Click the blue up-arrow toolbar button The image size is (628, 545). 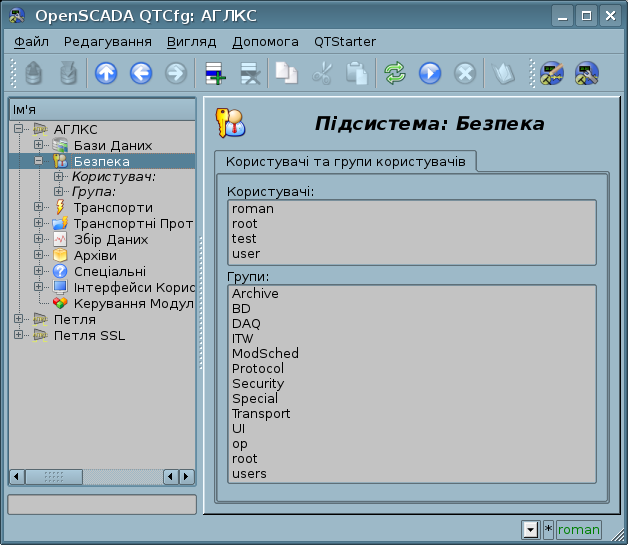pos(105,73)
